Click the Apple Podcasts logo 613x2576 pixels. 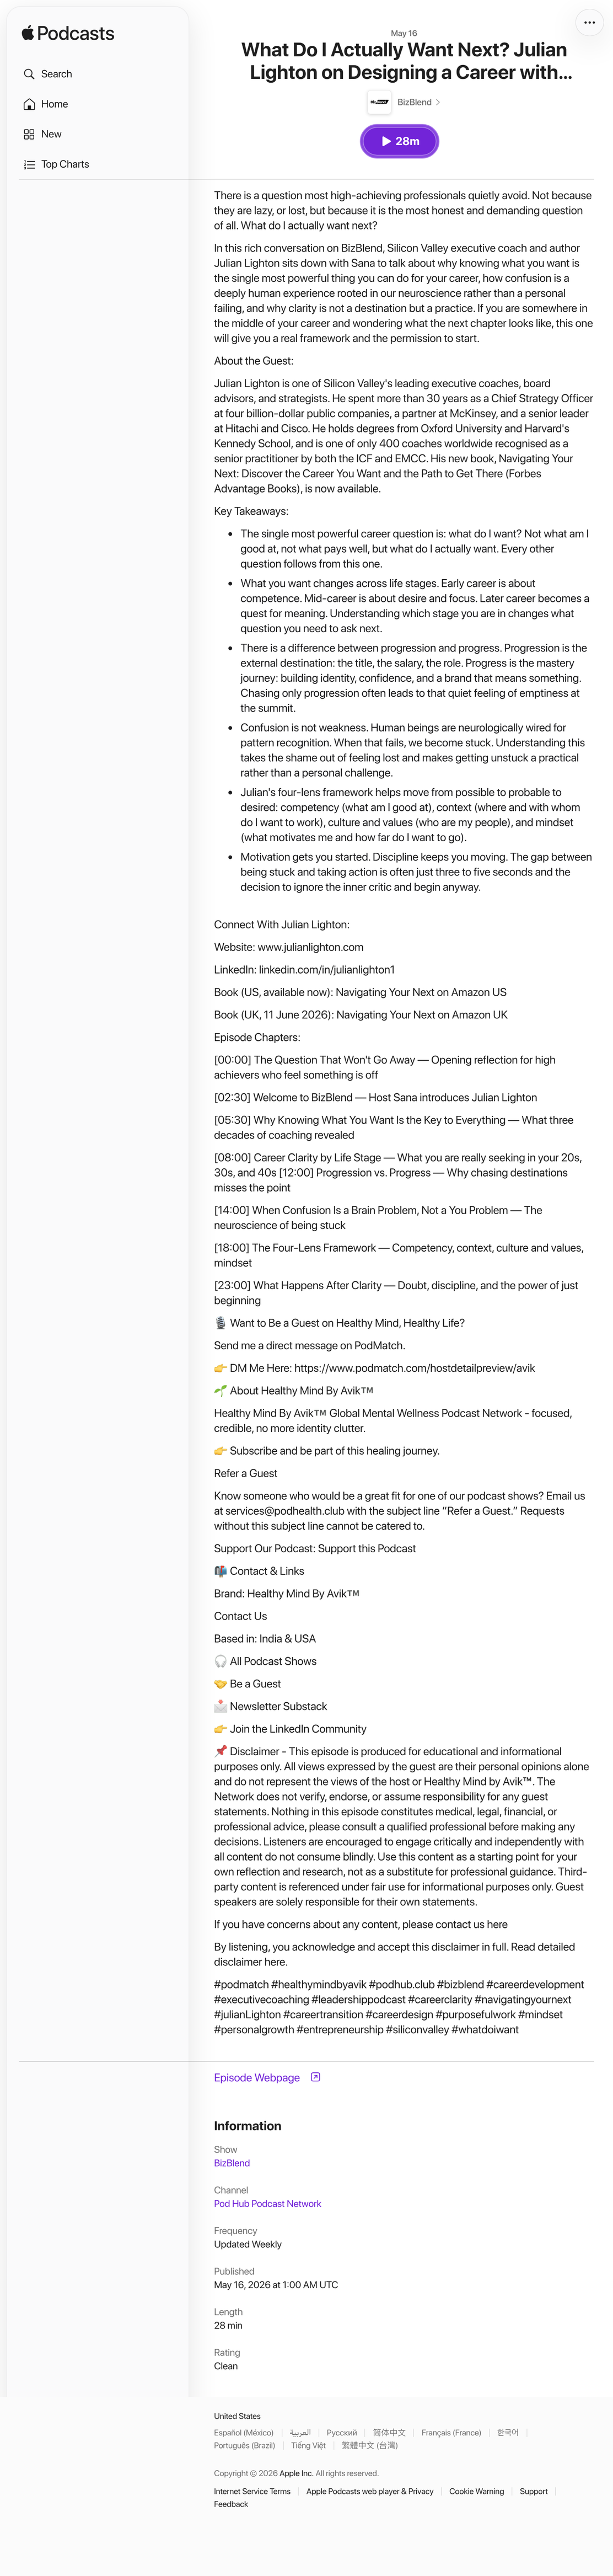[x=68, y=34]
